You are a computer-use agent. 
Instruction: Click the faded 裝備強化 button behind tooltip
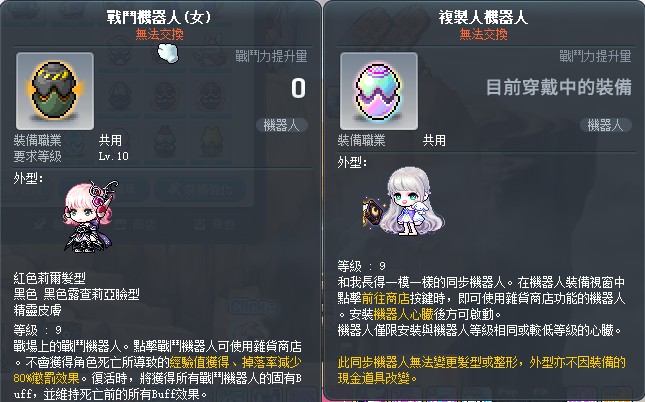(201, 190)
